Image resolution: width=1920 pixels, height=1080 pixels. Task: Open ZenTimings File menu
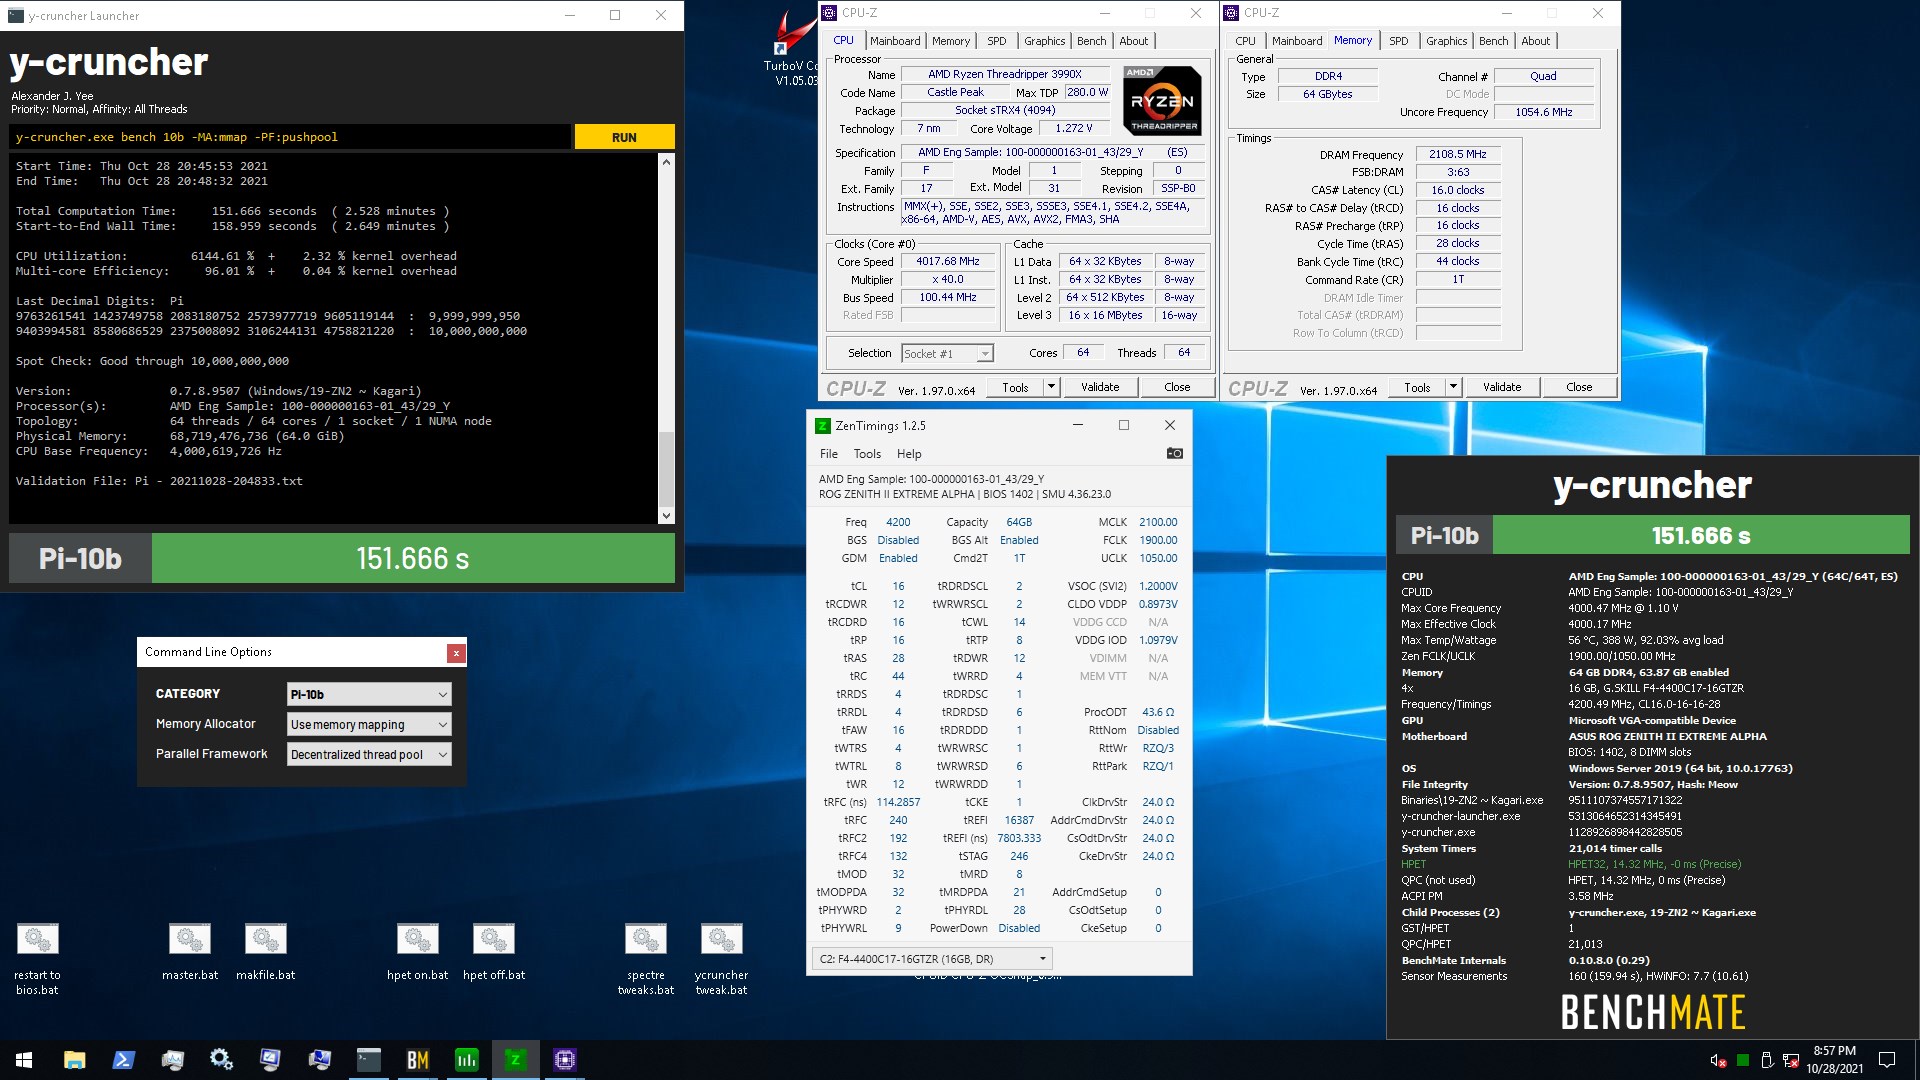829,453
